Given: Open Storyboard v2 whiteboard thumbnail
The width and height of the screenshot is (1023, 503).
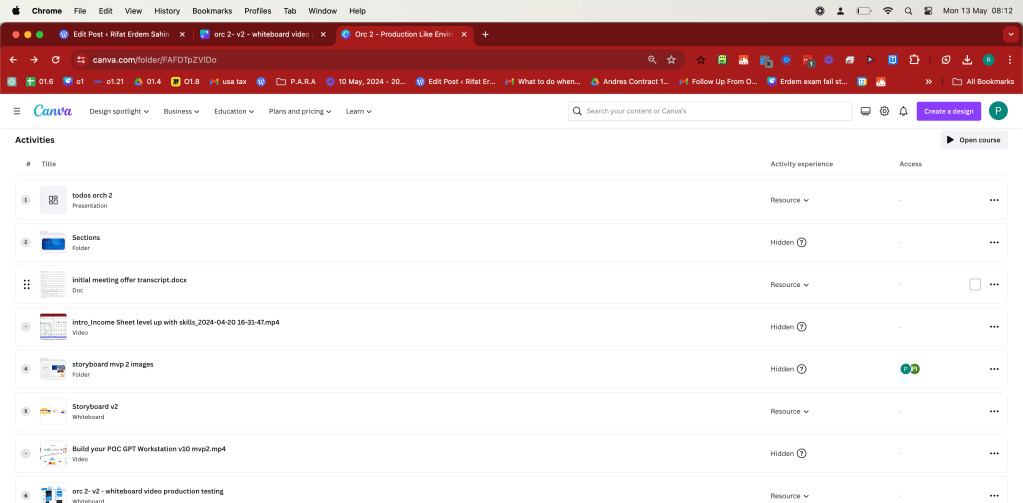Looking at the screenshot, I should (x=53, y=411).
